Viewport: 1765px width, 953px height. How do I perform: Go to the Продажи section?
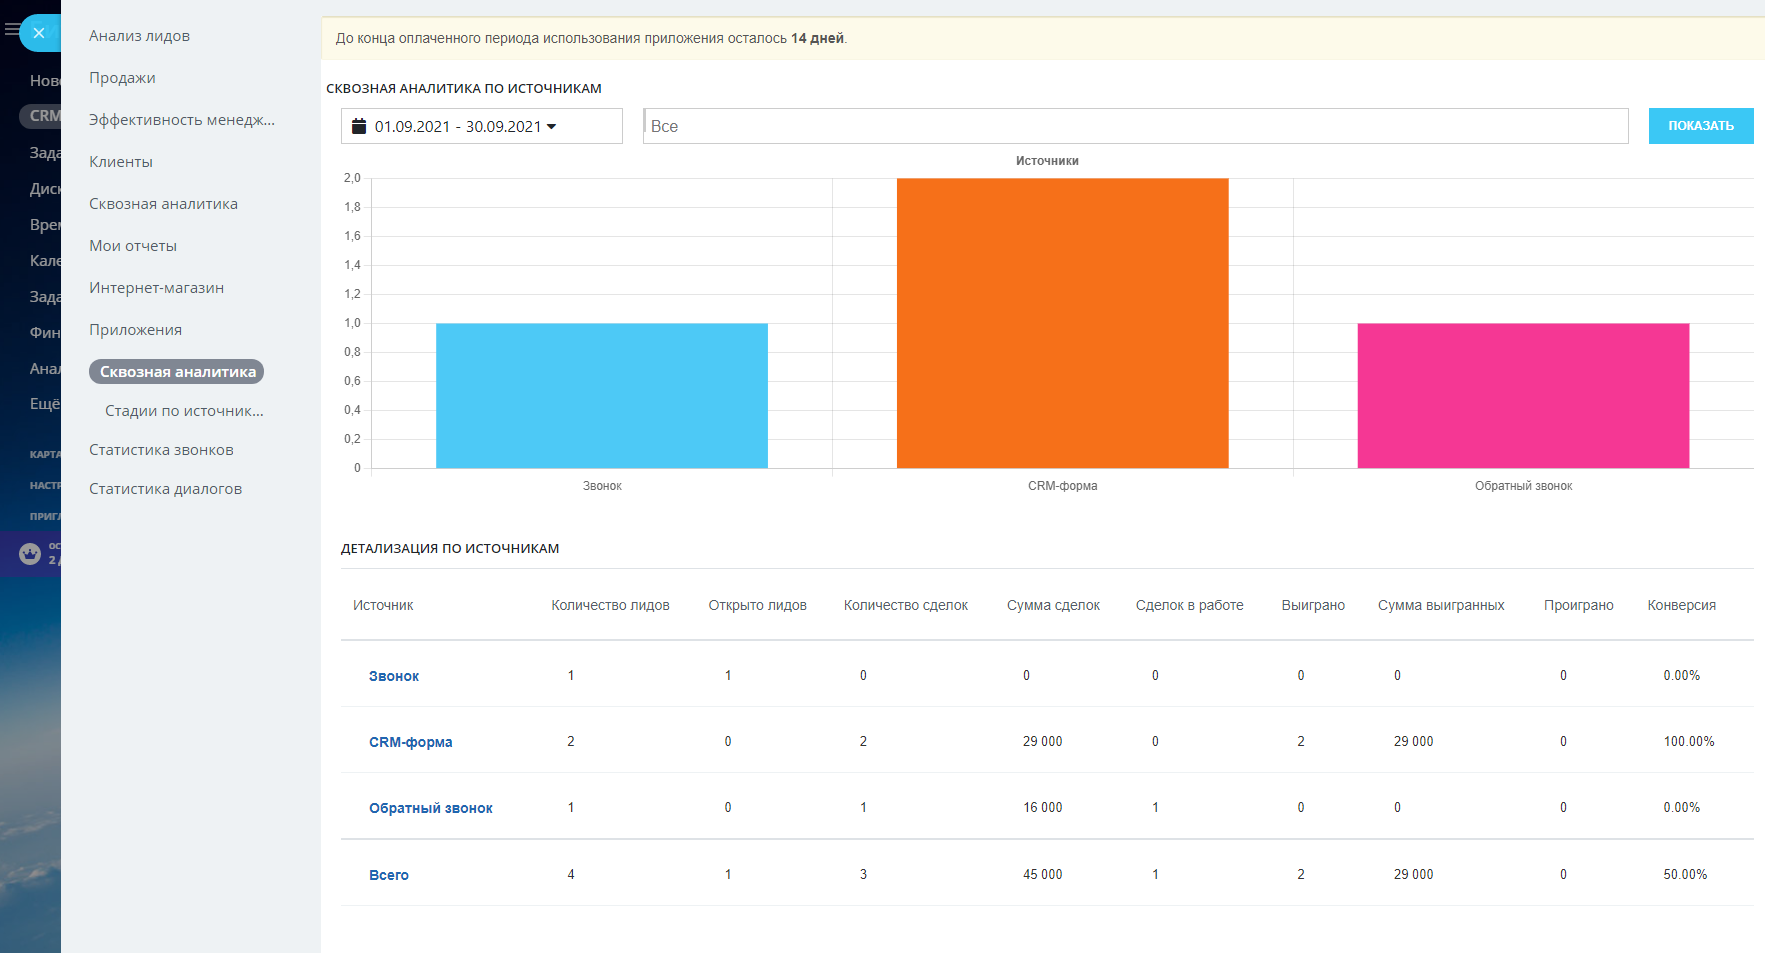(x=122, y=78)
